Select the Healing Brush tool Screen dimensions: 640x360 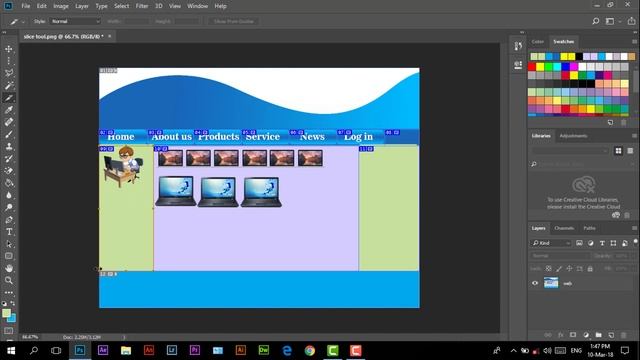point(9,122)
